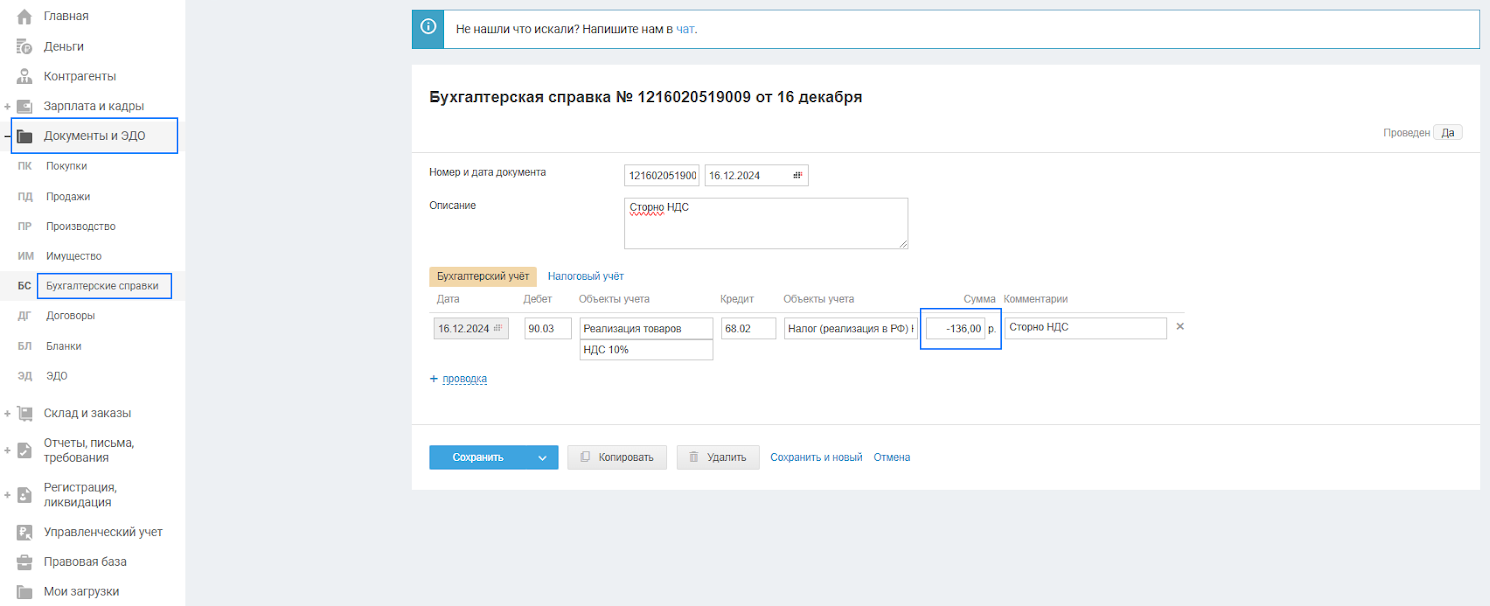
Task: Add a new проводка entry link
Action: click(x=464, y=379)
